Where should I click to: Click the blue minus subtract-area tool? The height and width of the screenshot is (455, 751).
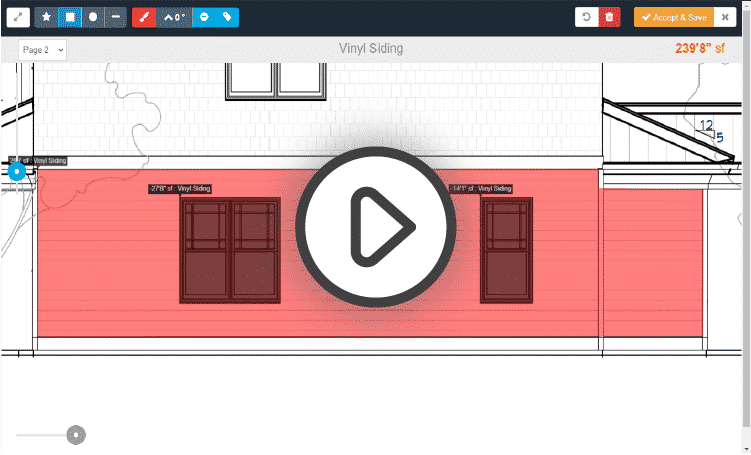(203, 17)
